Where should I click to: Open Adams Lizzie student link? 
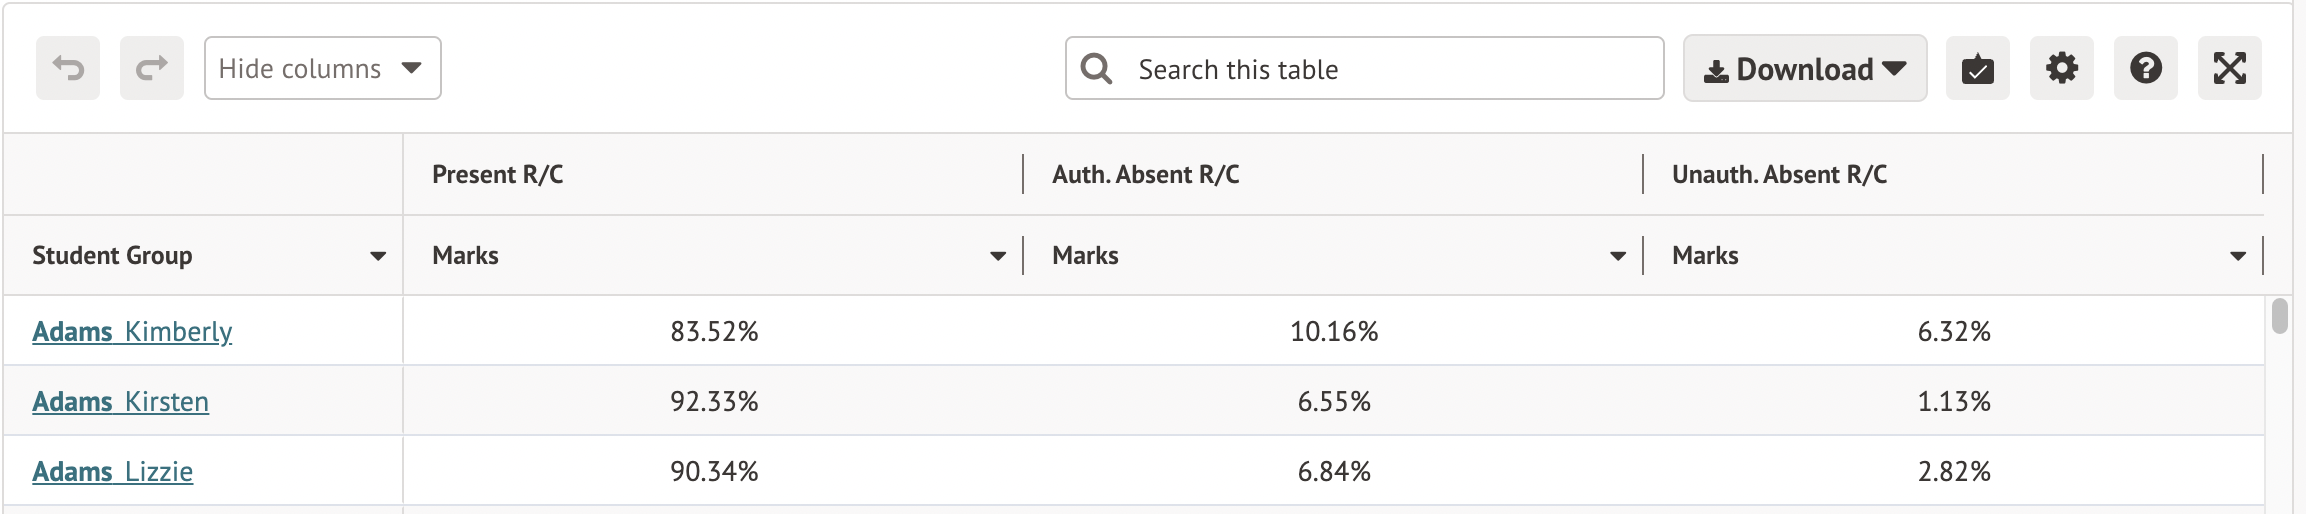click(112, 471)
